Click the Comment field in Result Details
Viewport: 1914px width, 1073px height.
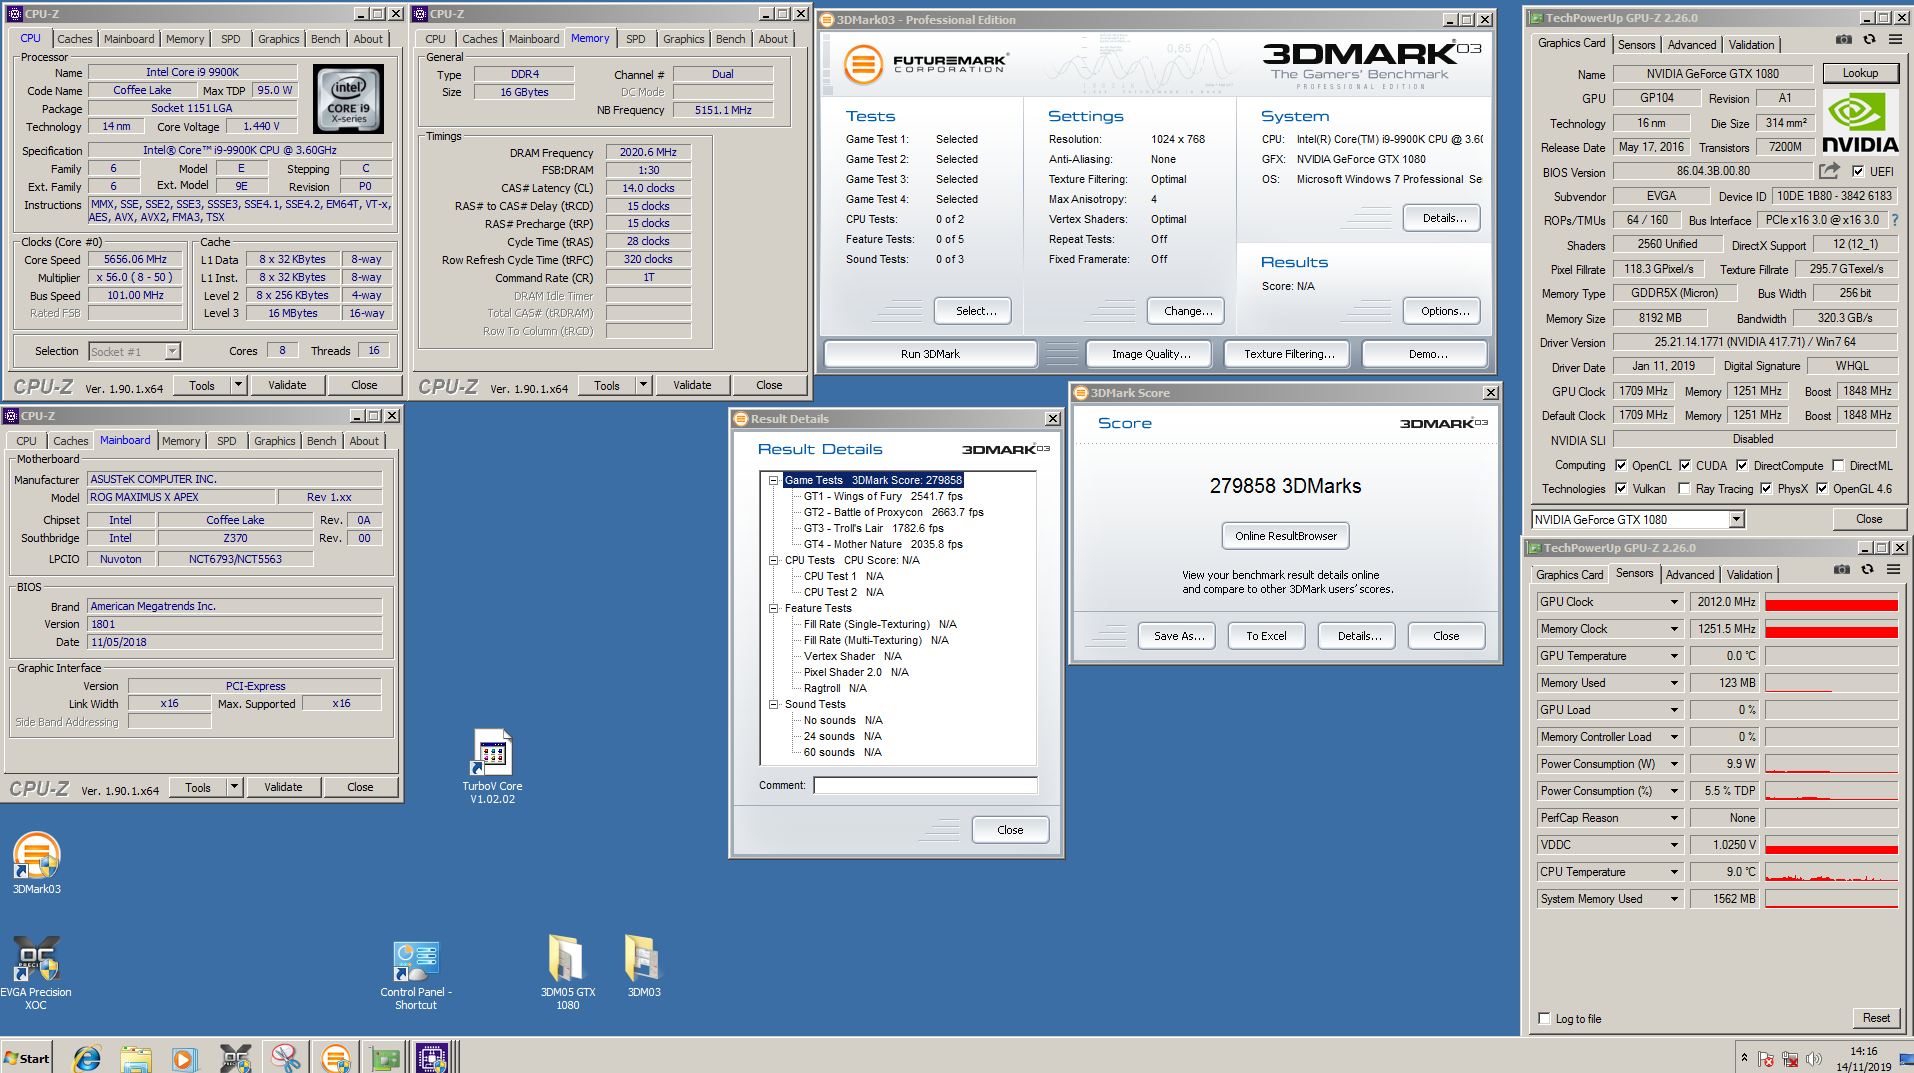click(x=925, y=785)
